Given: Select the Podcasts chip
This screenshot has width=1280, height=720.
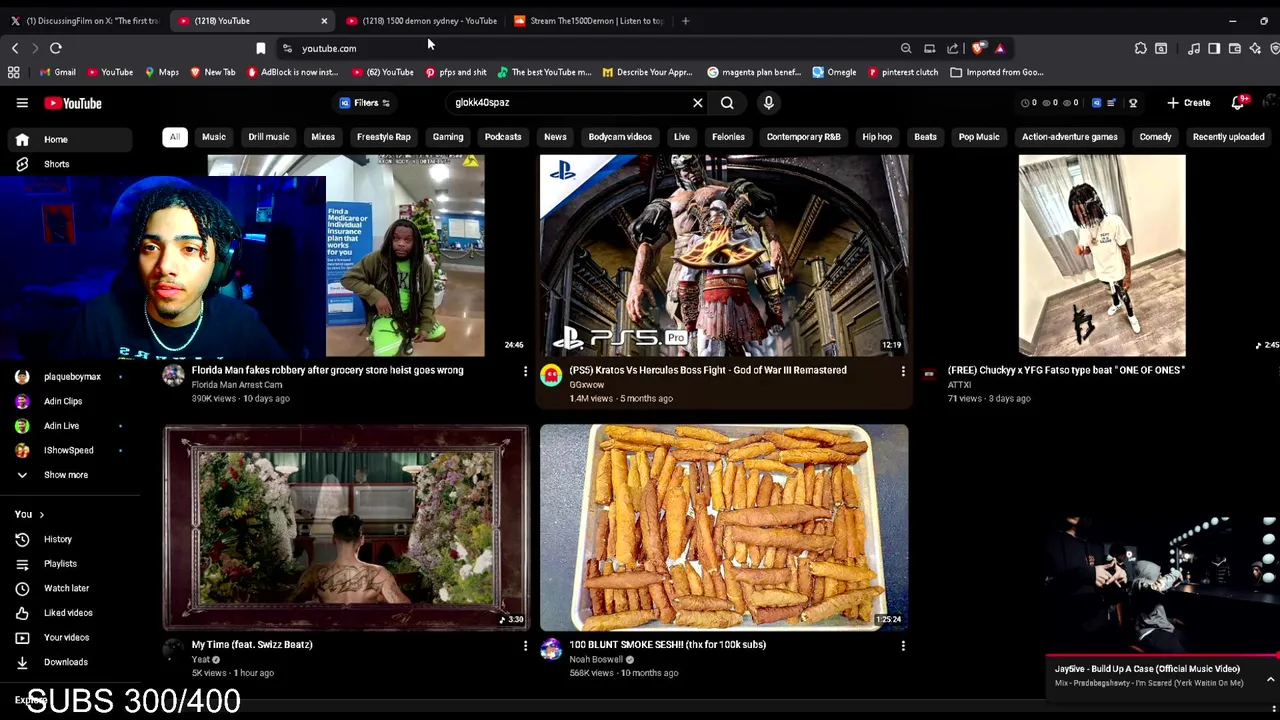Looking at the screenshot, I should [x=503, y=137].
